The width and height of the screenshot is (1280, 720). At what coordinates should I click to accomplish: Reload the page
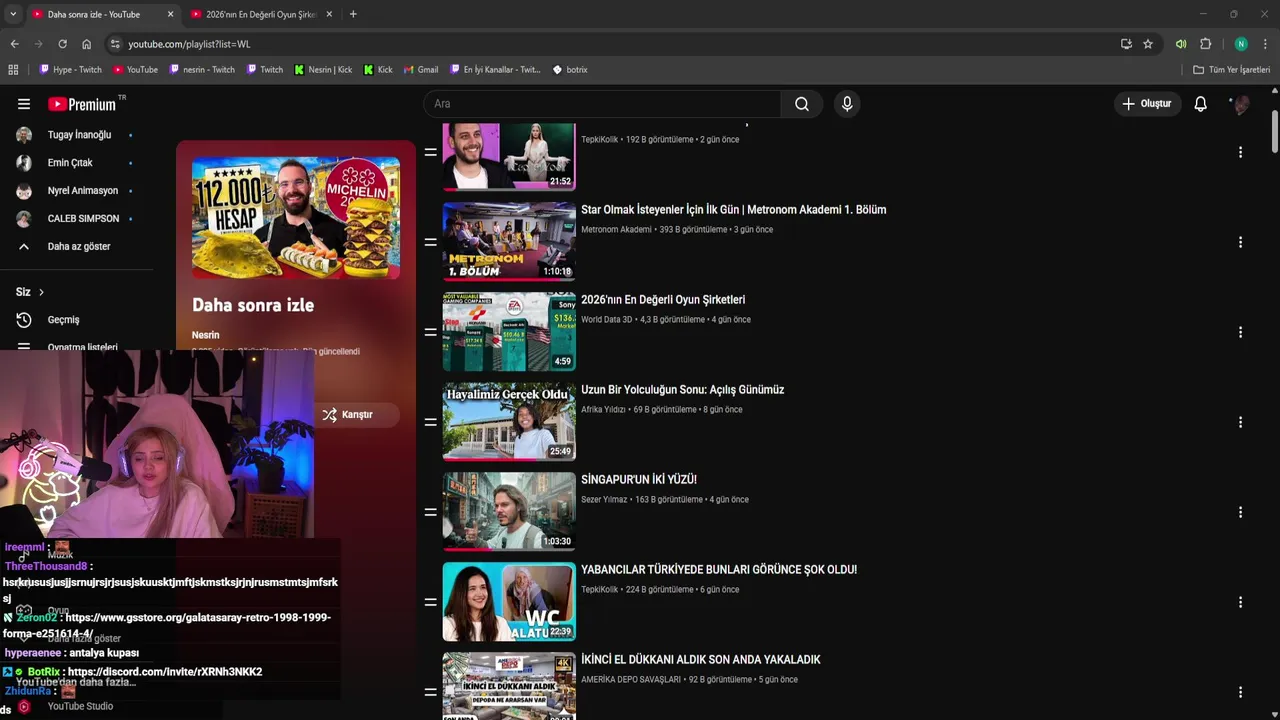62,44
